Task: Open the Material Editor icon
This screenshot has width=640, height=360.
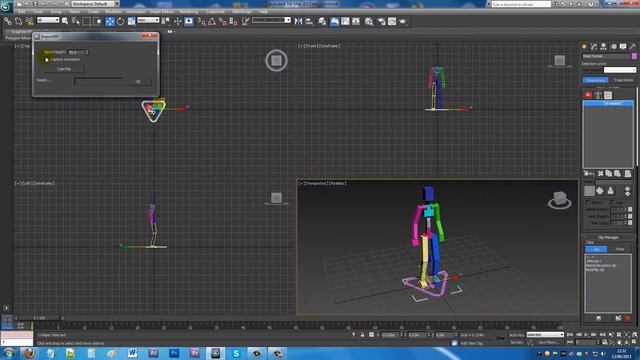Action: click(369, 21)
